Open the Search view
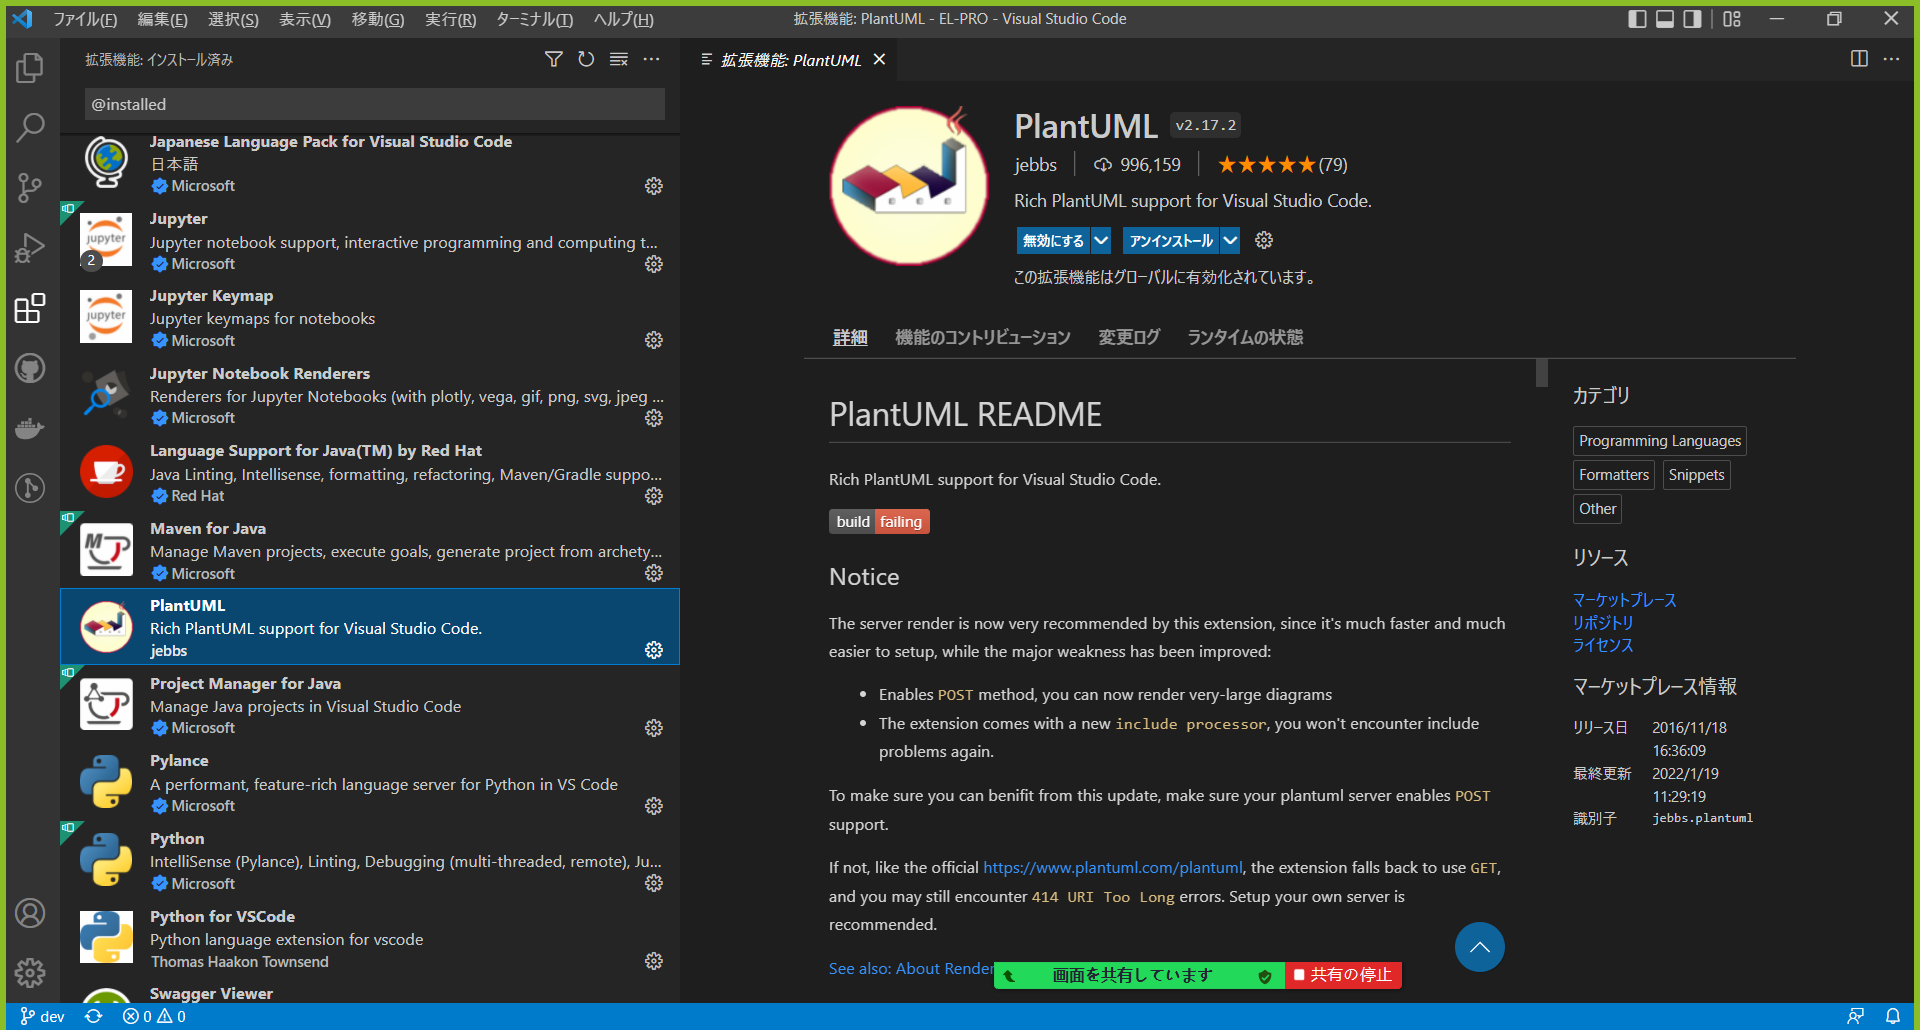This screenshot has width=1920, height=1030. pyautogui.click(x=30, y=128)
